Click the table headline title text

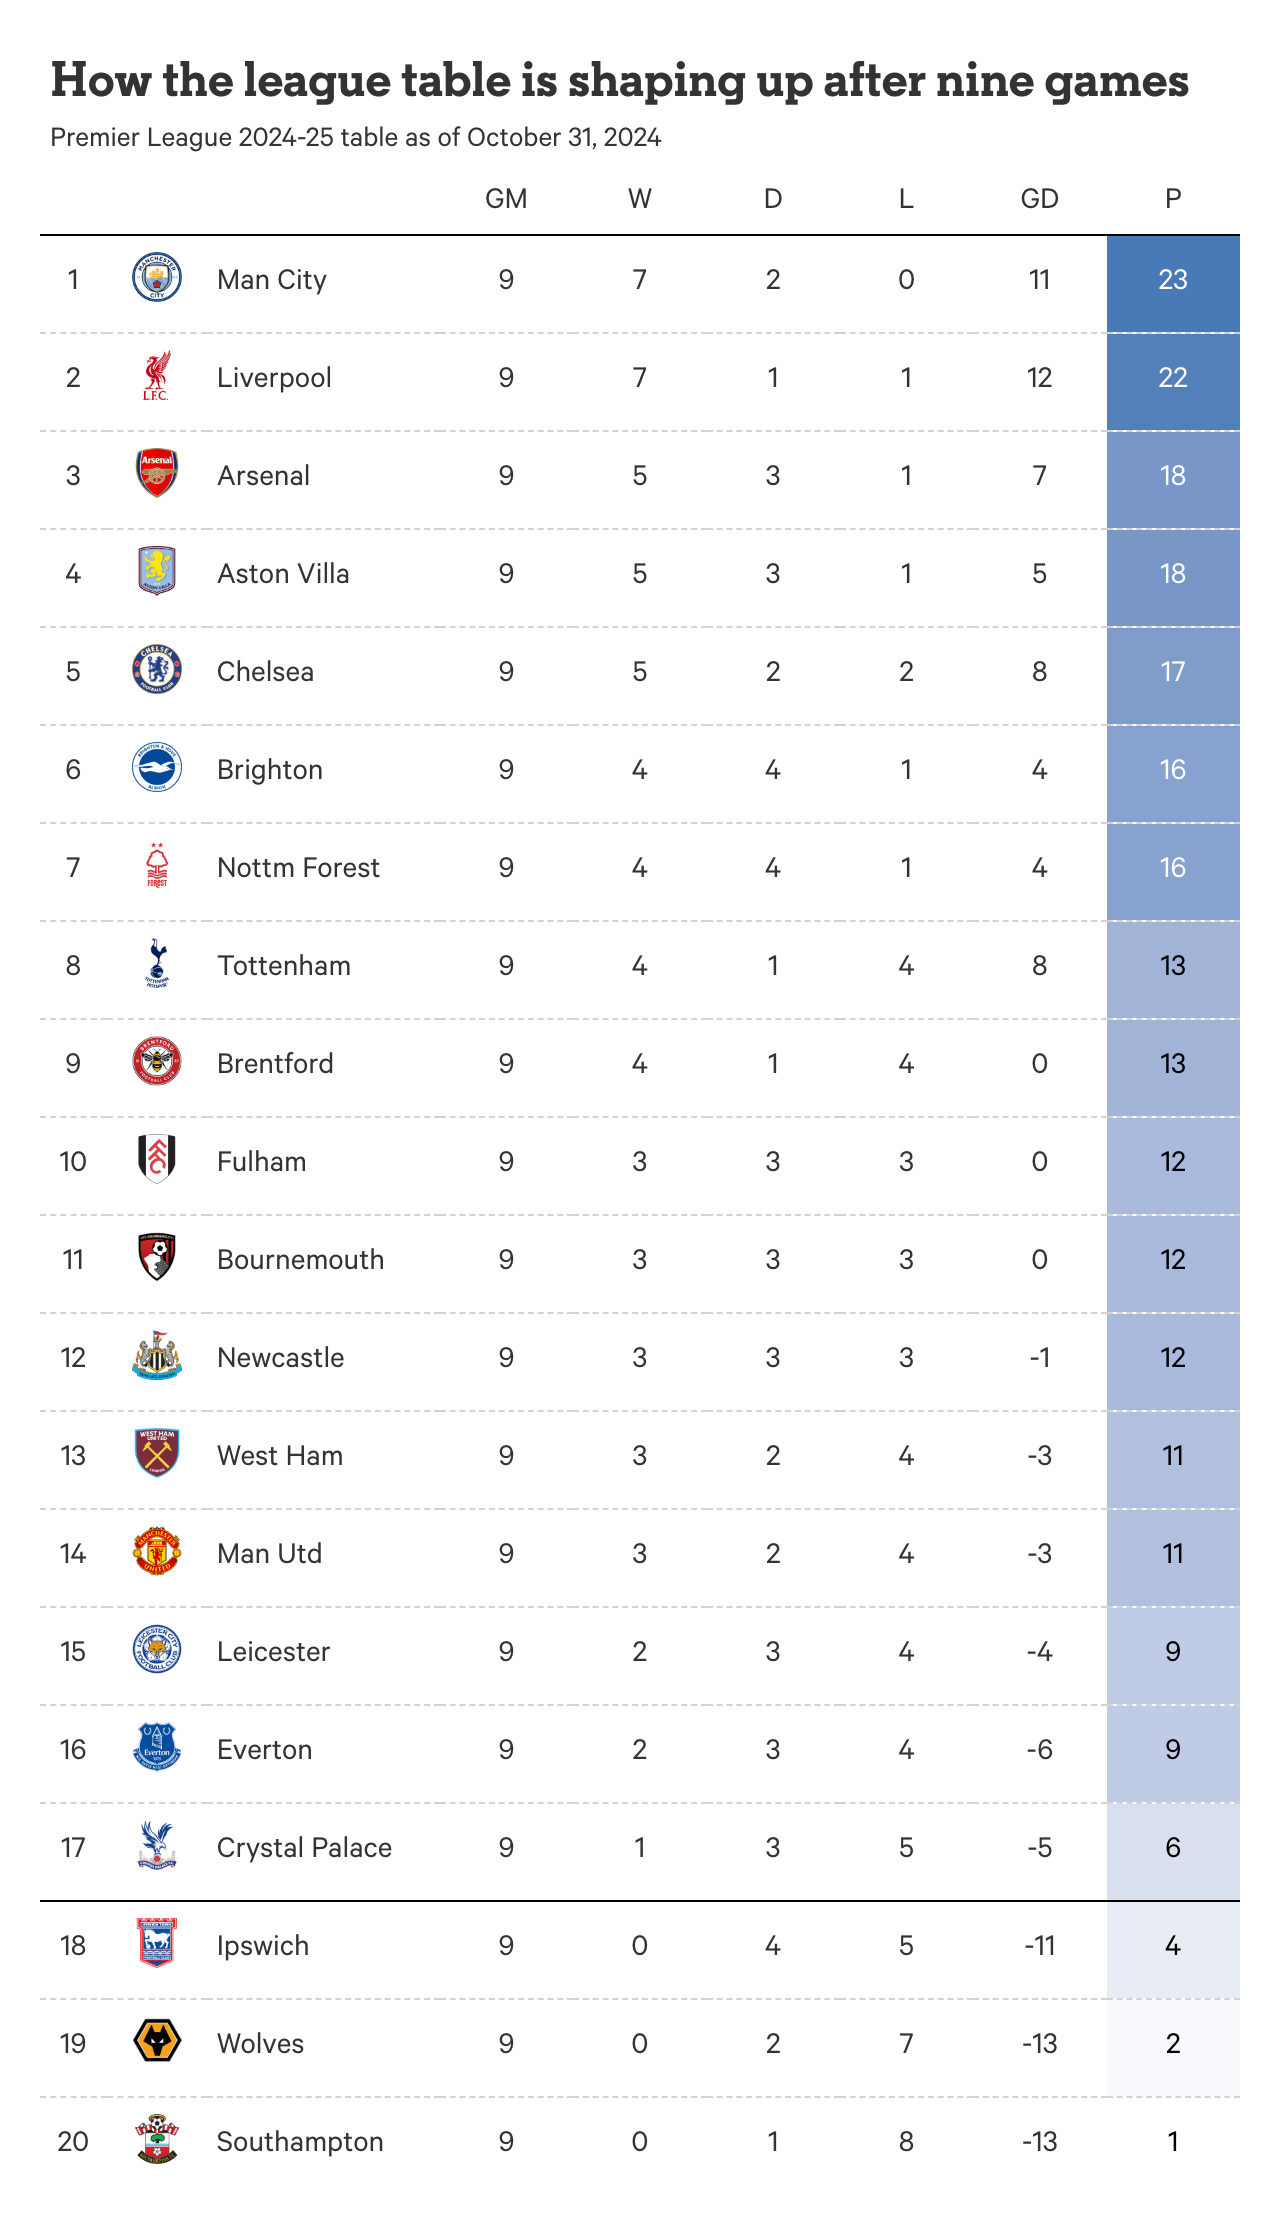(619, 81)
